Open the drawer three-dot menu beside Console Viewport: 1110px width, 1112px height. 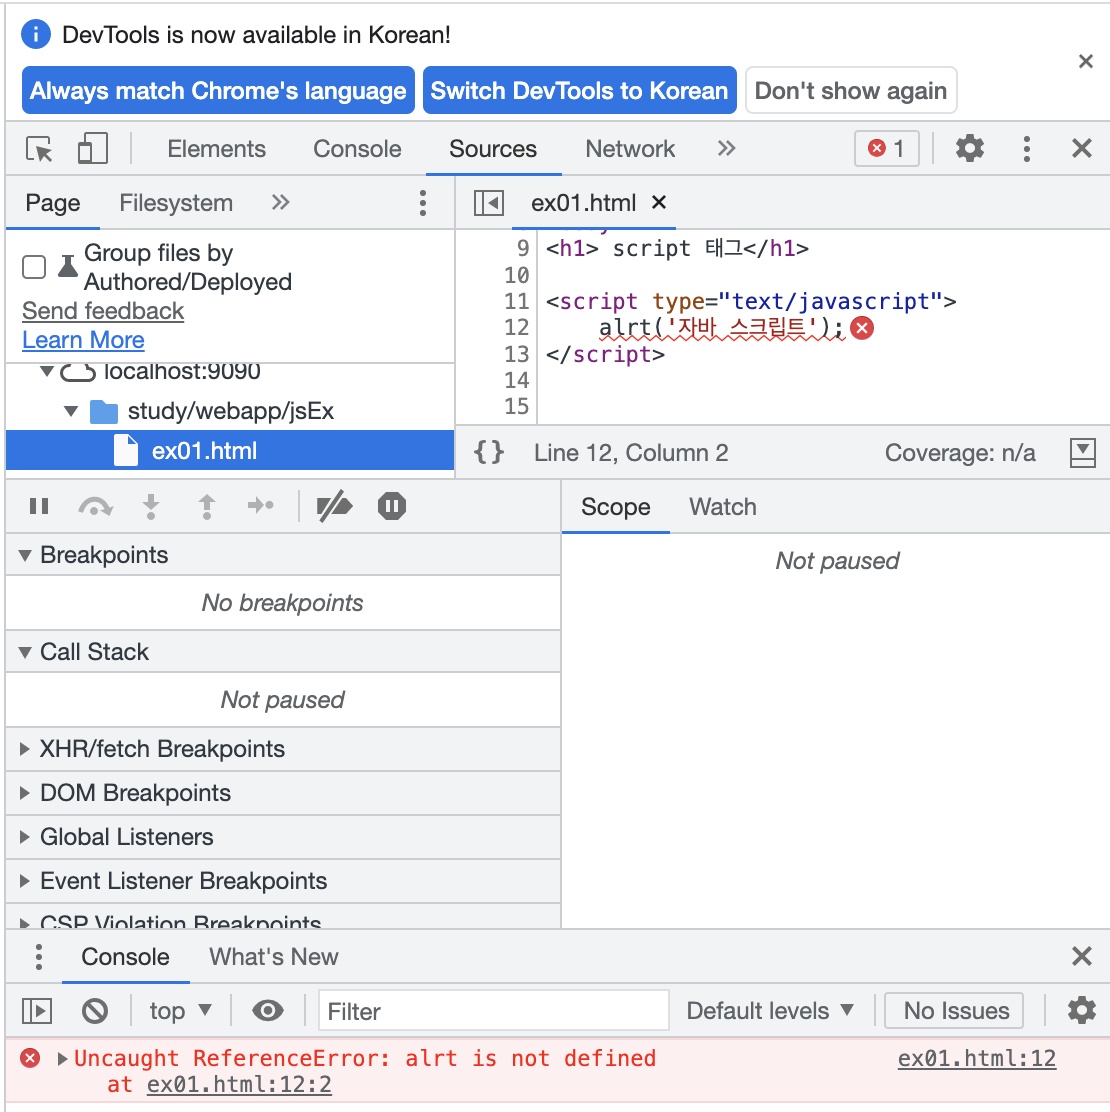pos(39,957)
